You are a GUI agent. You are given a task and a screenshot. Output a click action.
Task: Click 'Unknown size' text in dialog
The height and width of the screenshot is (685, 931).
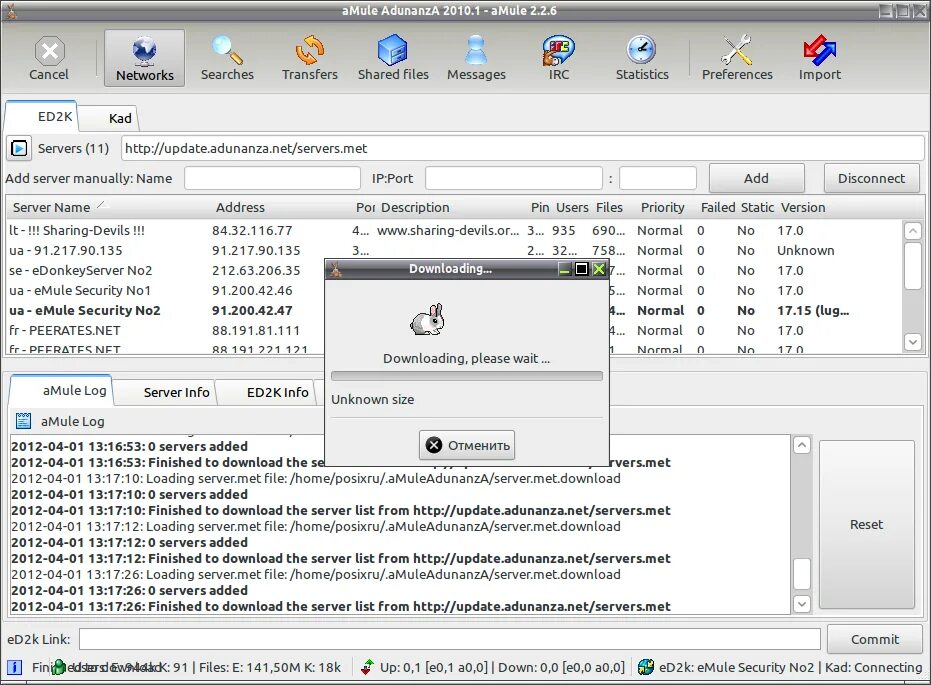[x=372, y=399]
